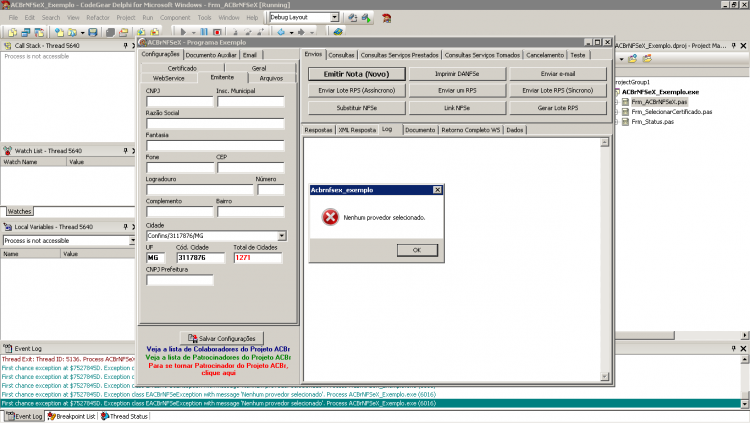Screen dimensions: 750x423
Task: Click the Help contents book icon
Action: [338, 32]
